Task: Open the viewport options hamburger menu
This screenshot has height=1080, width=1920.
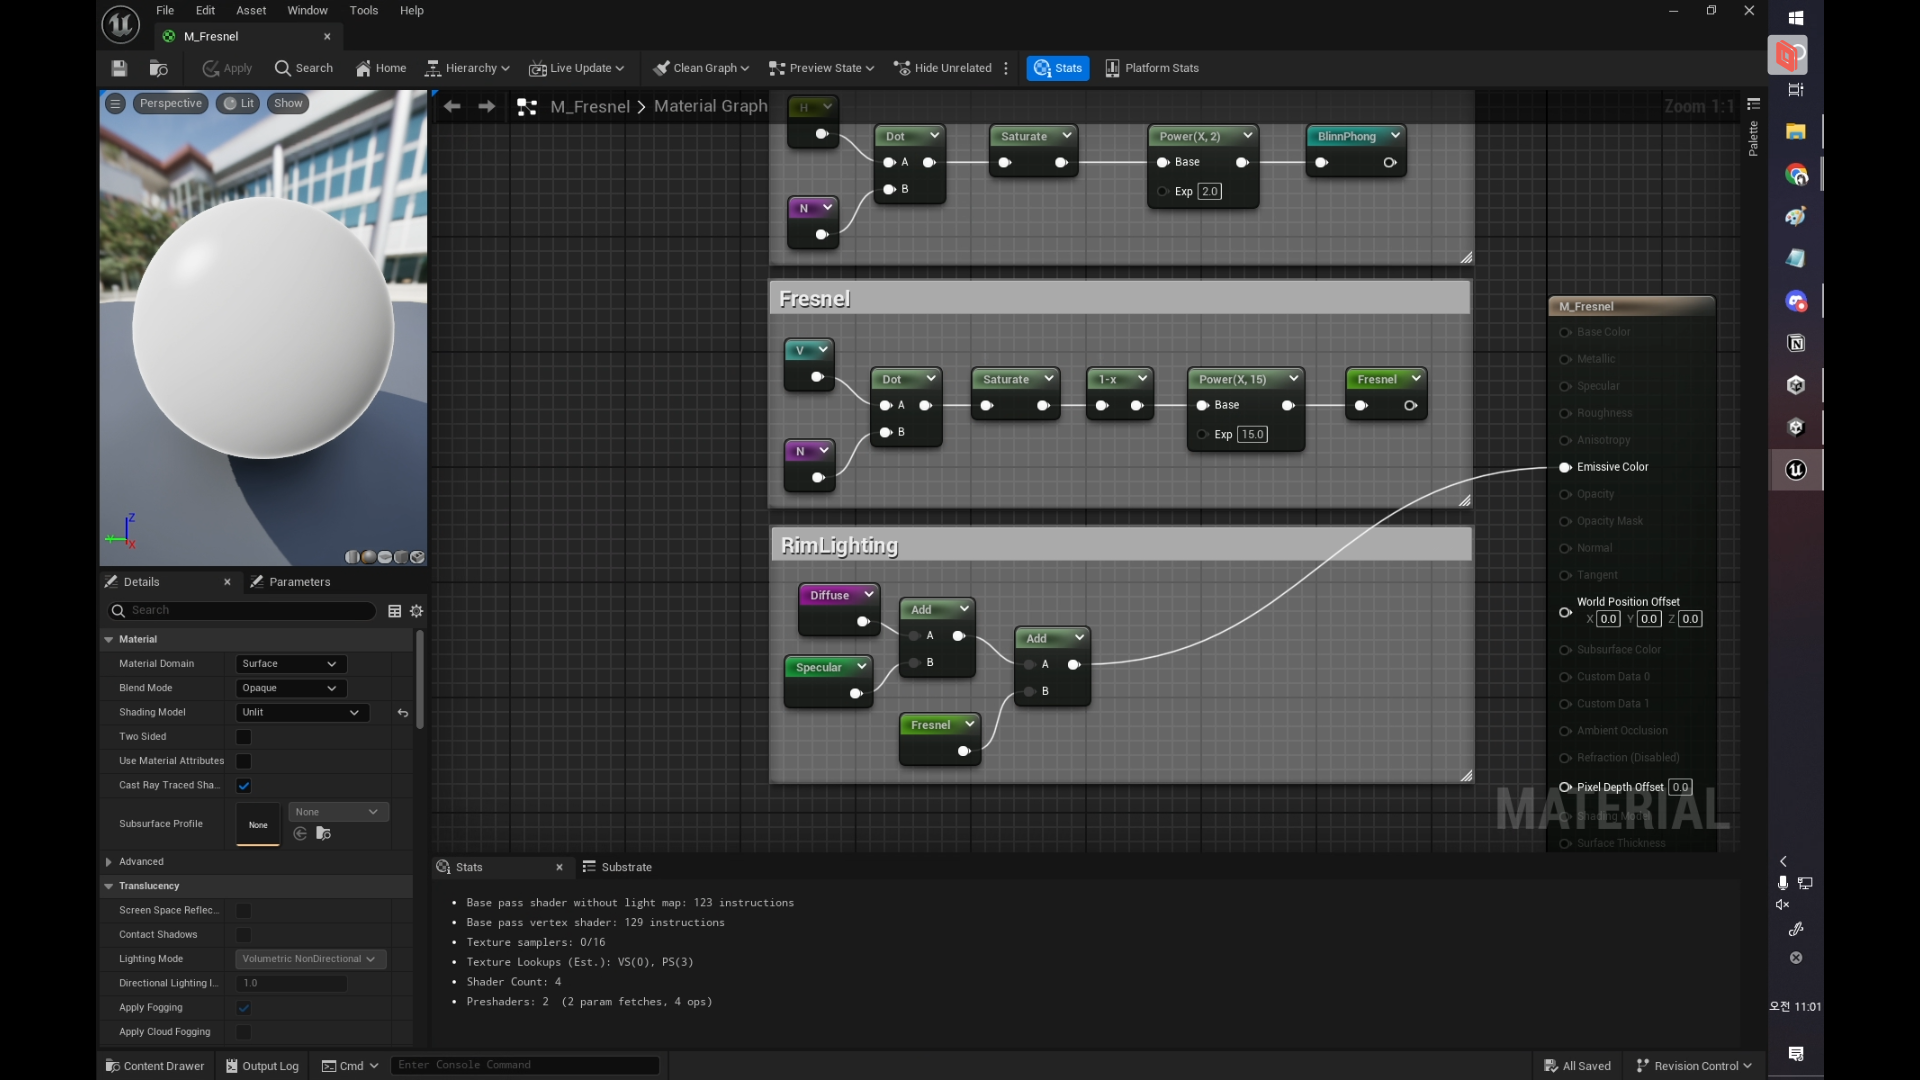Action: (115, 103)
